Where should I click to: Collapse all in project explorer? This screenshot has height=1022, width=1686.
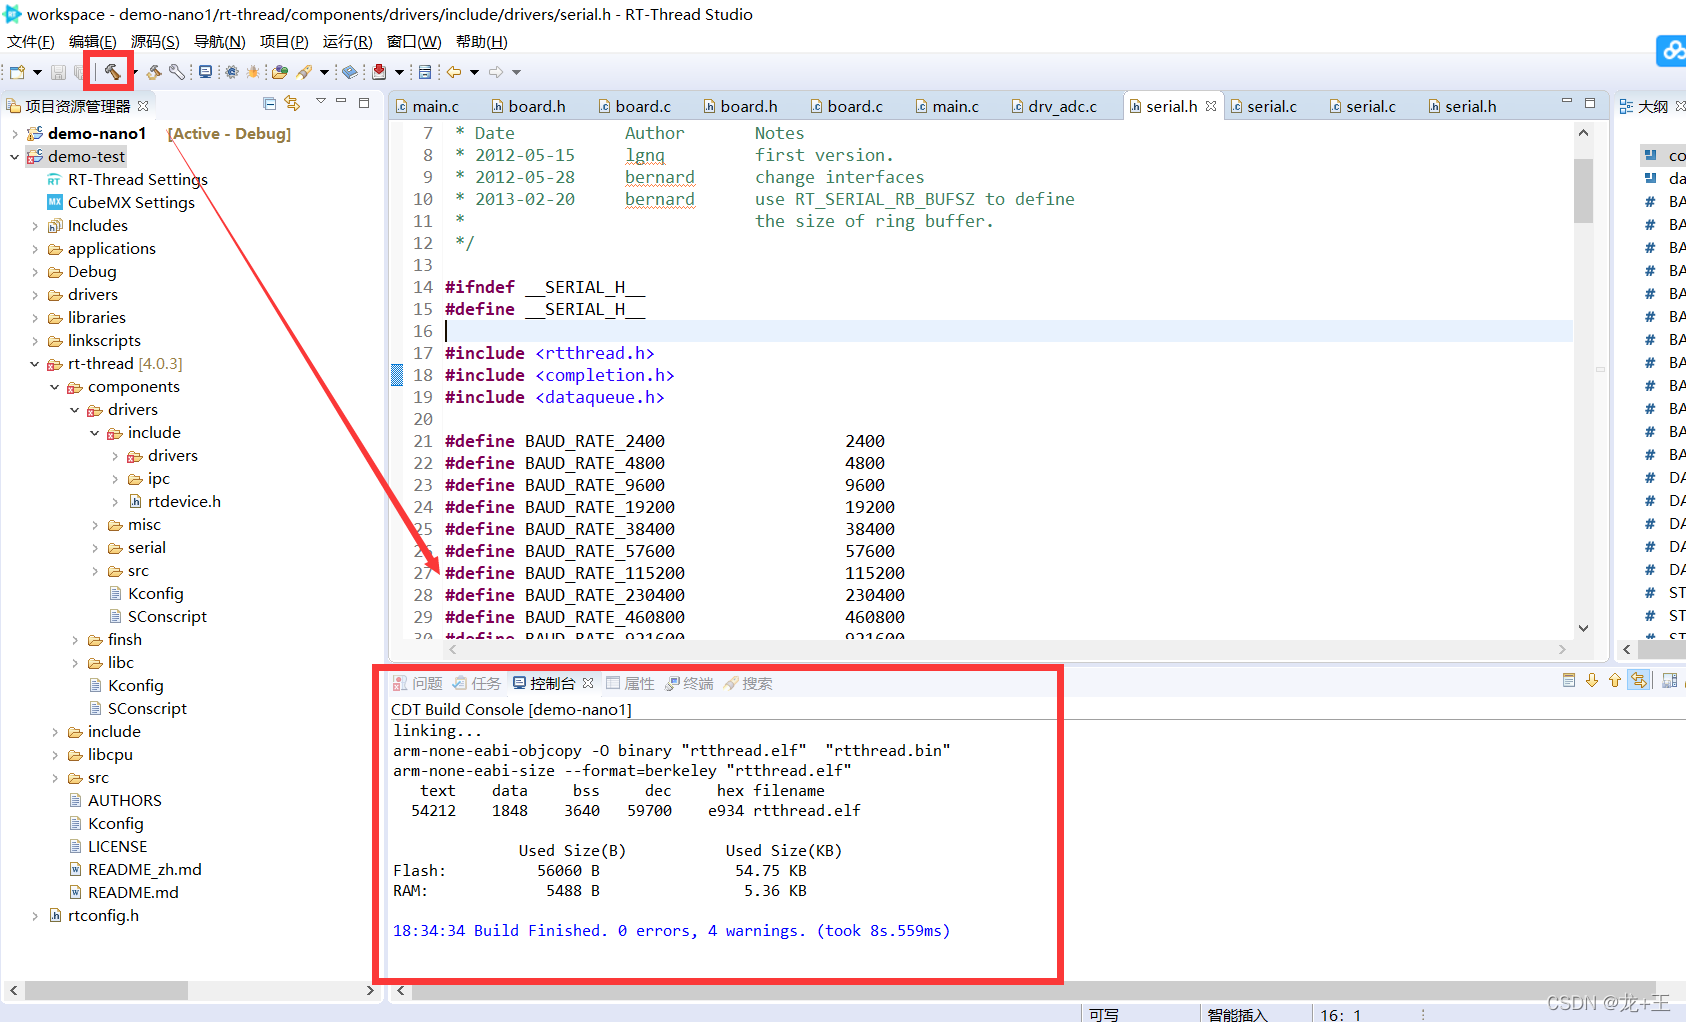[x=269, y=103]
